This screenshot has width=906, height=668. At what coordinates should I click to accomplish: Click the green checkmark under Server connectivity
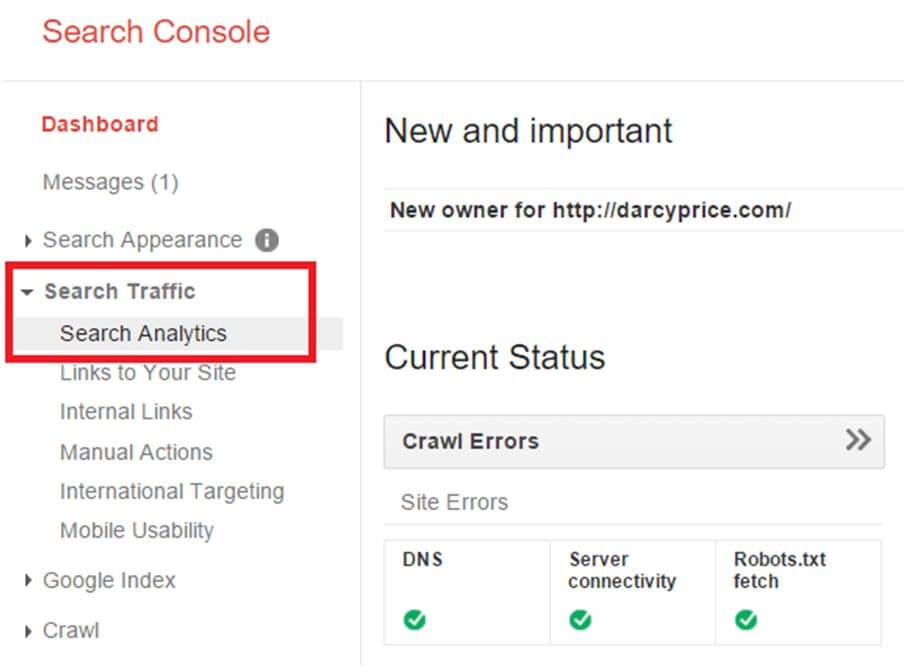click(x=580, y=620)
